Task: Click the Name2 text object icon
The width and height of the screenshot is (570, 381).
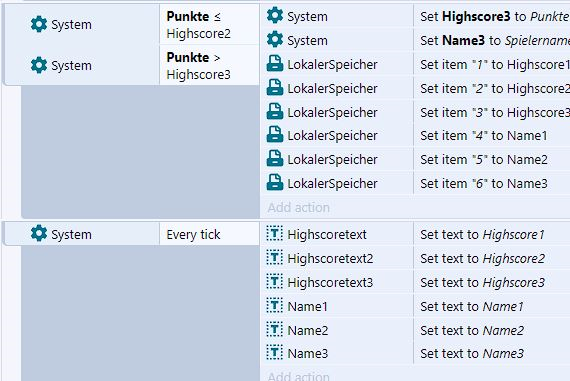Action: tap(274, 330)
